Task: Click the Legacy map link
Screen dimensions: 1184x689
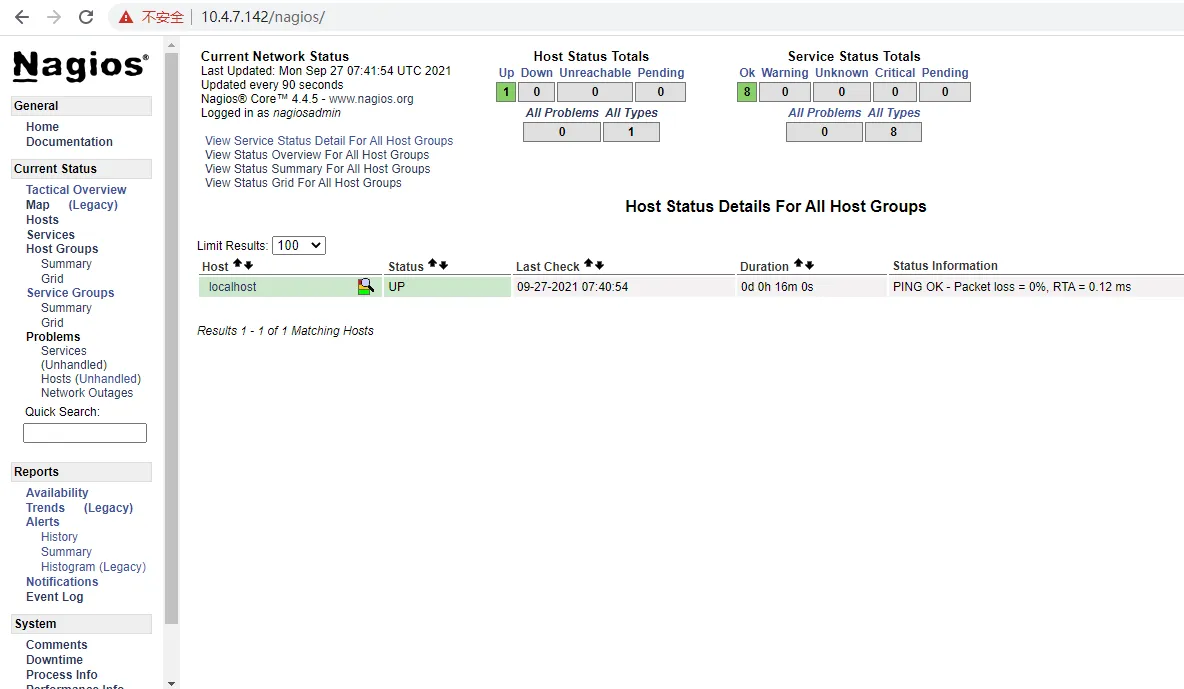Action: (x=93, y=205)
